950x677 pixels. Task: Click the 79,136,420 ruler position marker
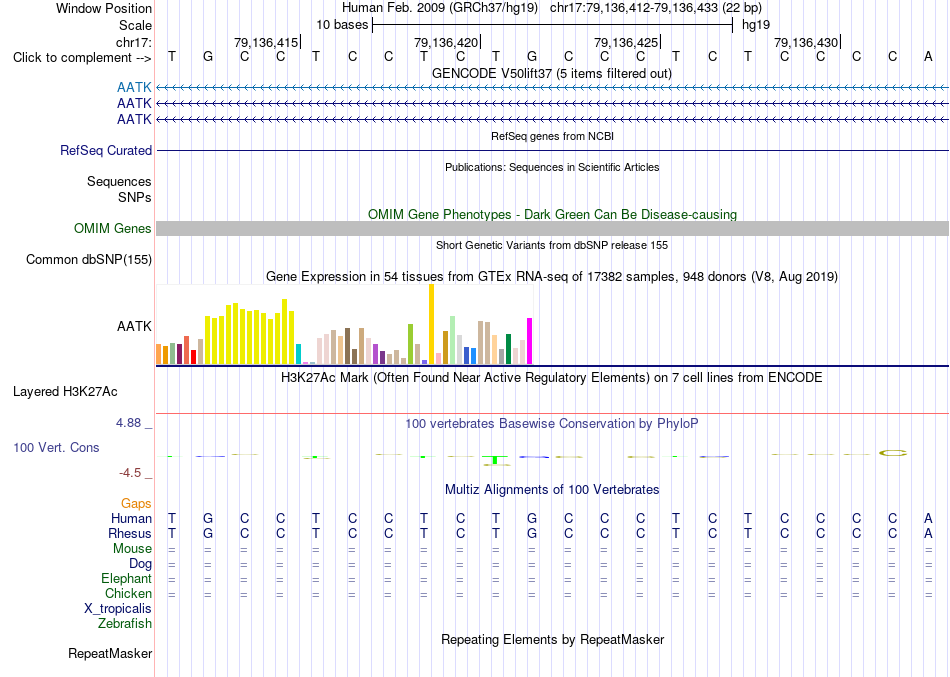tap(446, 42)
